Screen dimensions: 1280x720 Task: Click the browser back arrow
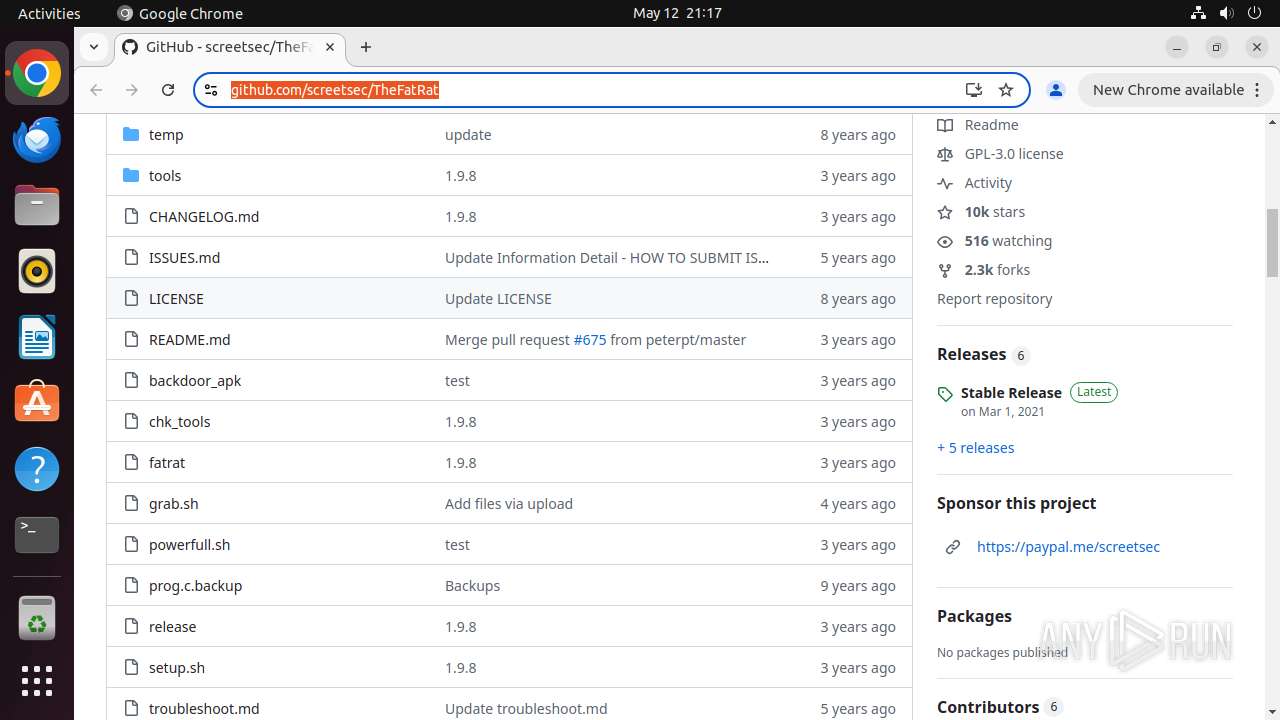96,90
